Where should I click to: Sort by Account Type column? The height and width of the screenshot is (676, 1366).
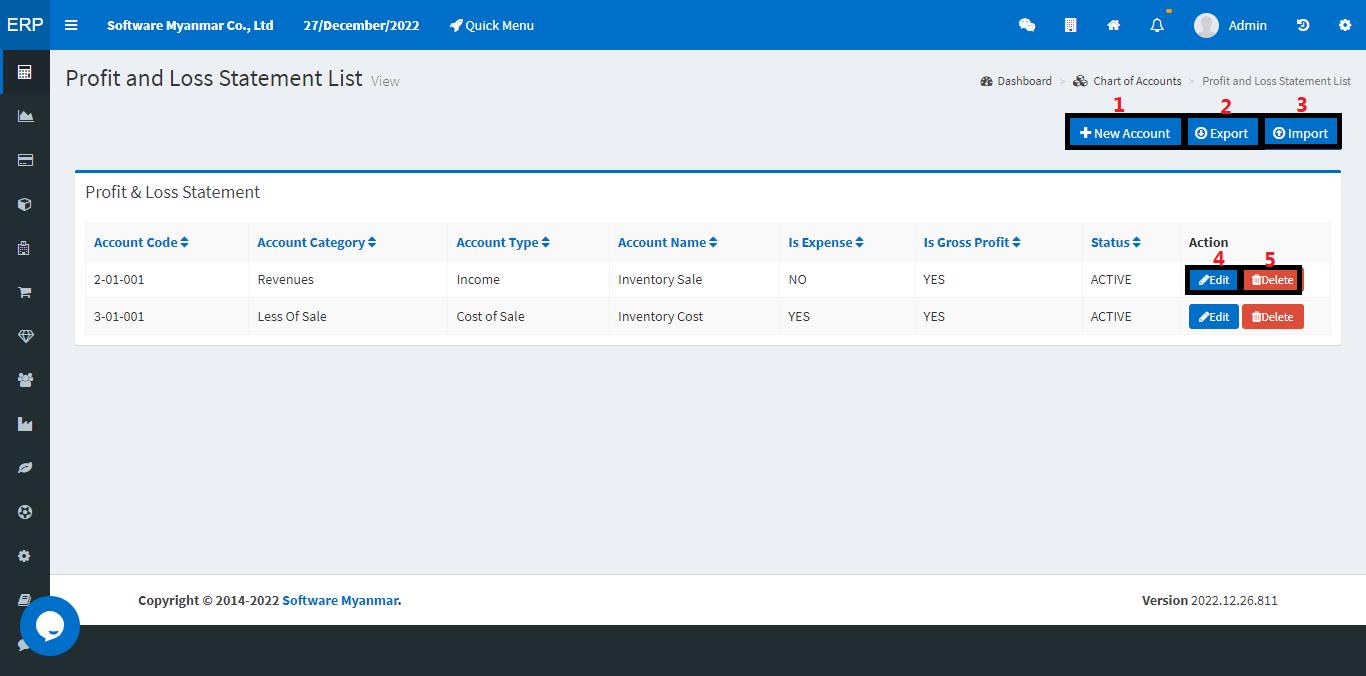(503, 242)
